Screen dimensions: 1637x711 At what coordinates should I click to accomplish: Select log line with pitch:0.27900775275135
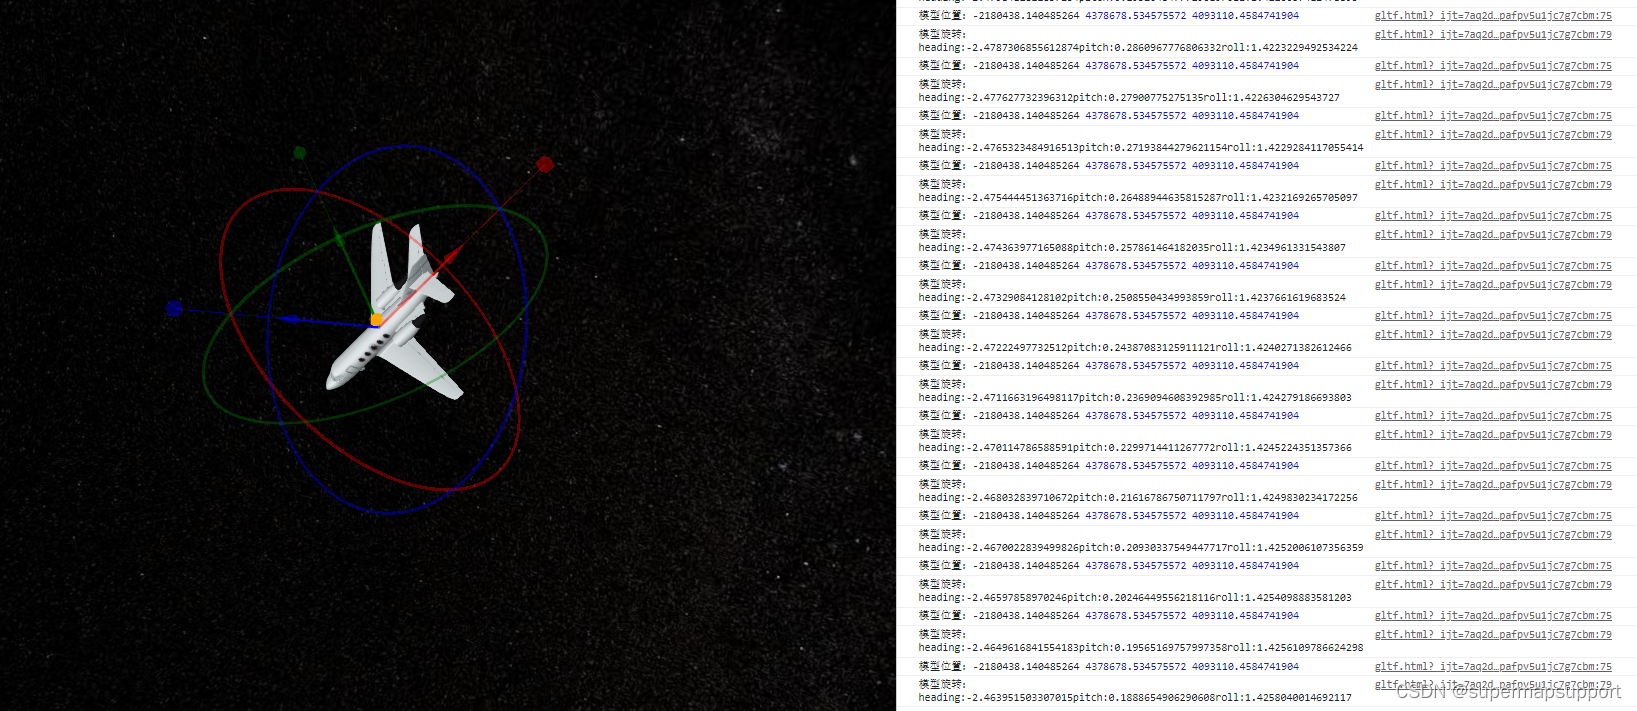(1129, 97)
